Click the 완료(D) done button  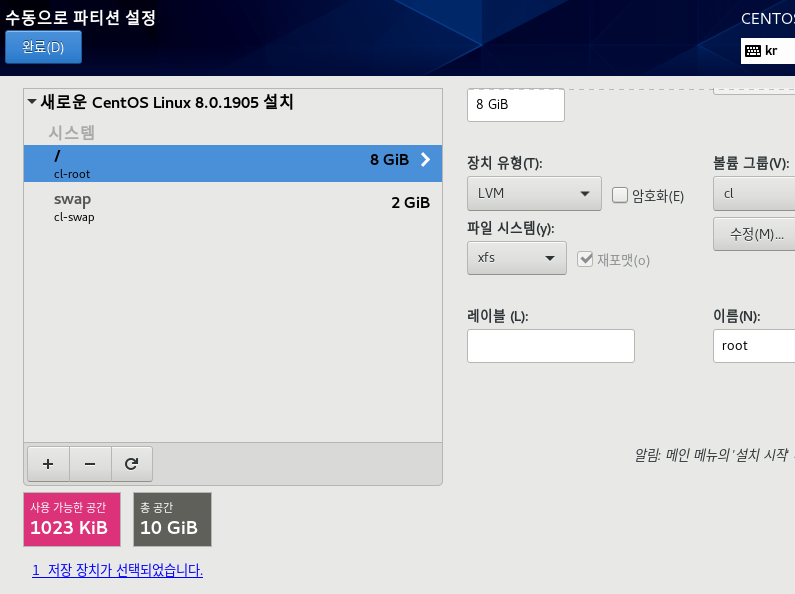point(43,47)
